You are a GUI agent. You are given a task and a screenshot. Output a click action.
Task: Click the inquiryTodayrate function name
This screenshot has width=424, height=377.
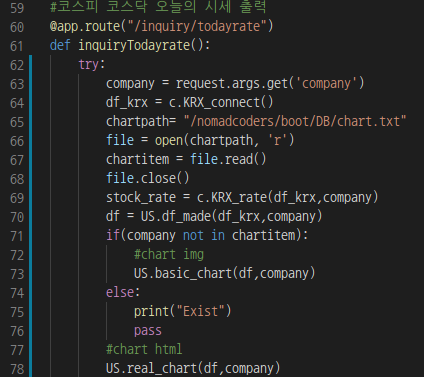point(134,45)
